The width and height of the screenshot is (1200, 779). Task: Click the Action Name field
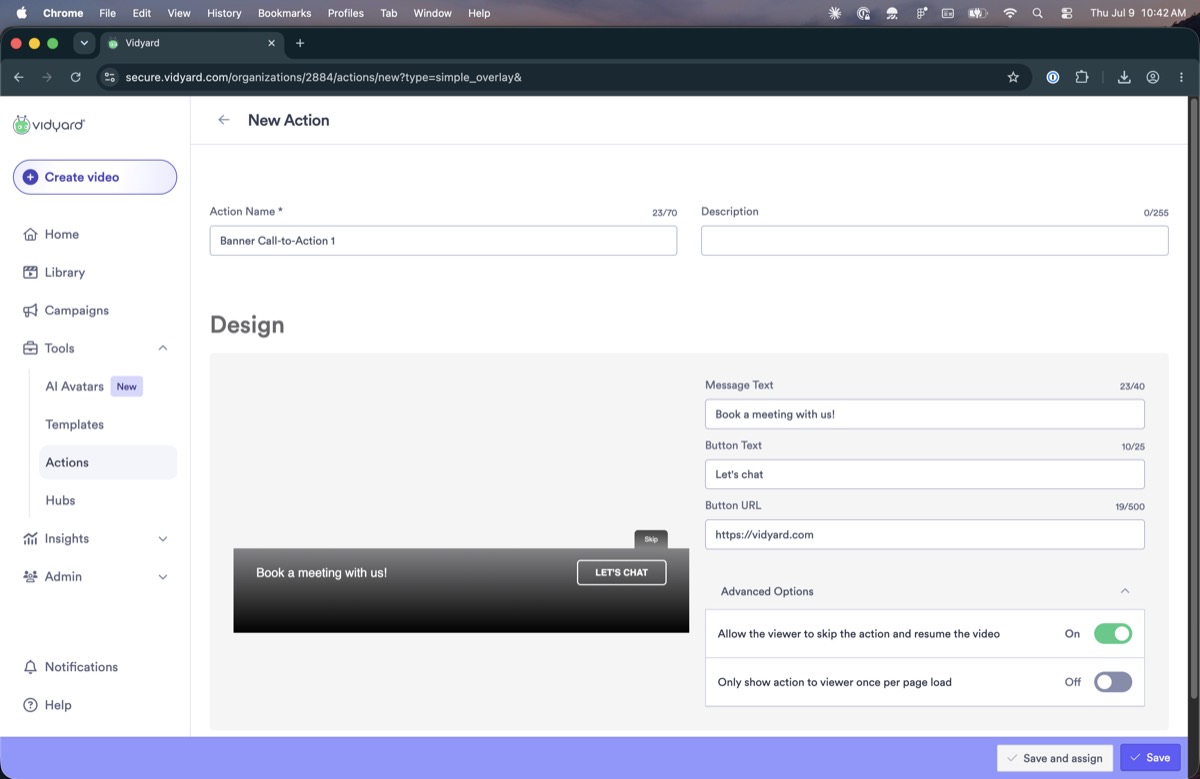(x=443, y=240)
